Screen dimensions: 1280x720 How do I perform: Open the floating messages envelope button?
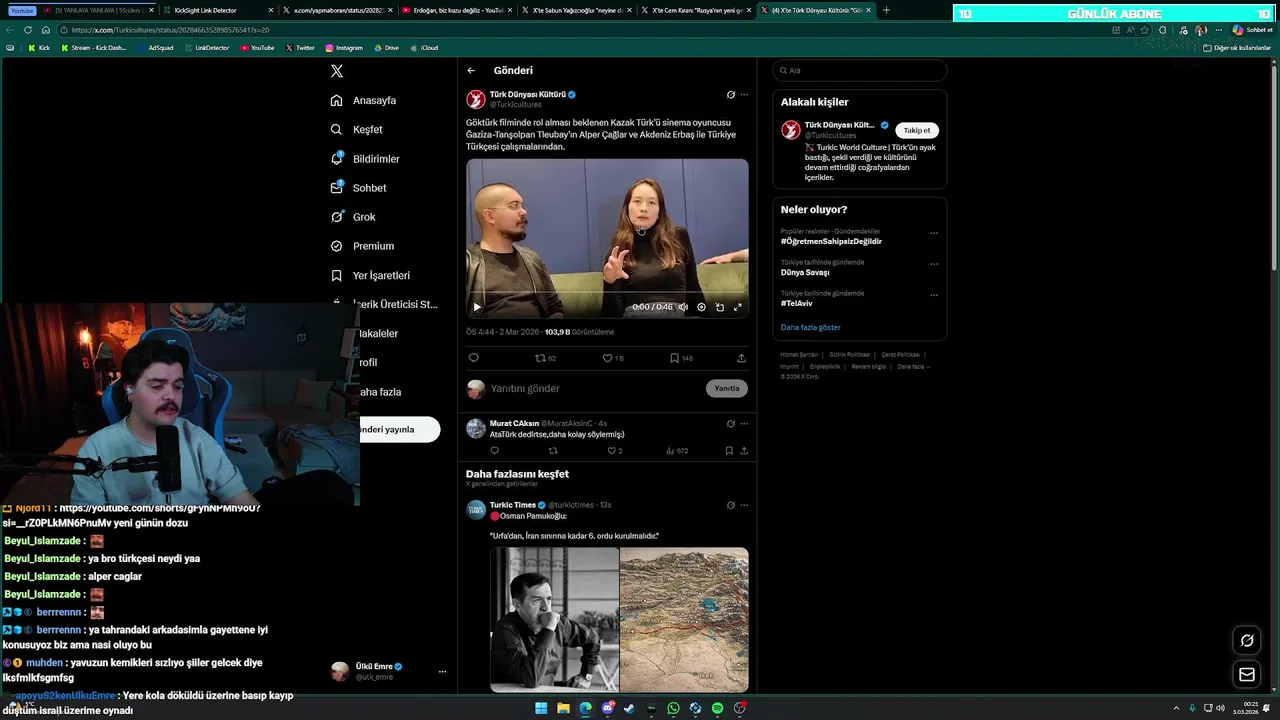pyautogui.click(x=1247, y=675)
